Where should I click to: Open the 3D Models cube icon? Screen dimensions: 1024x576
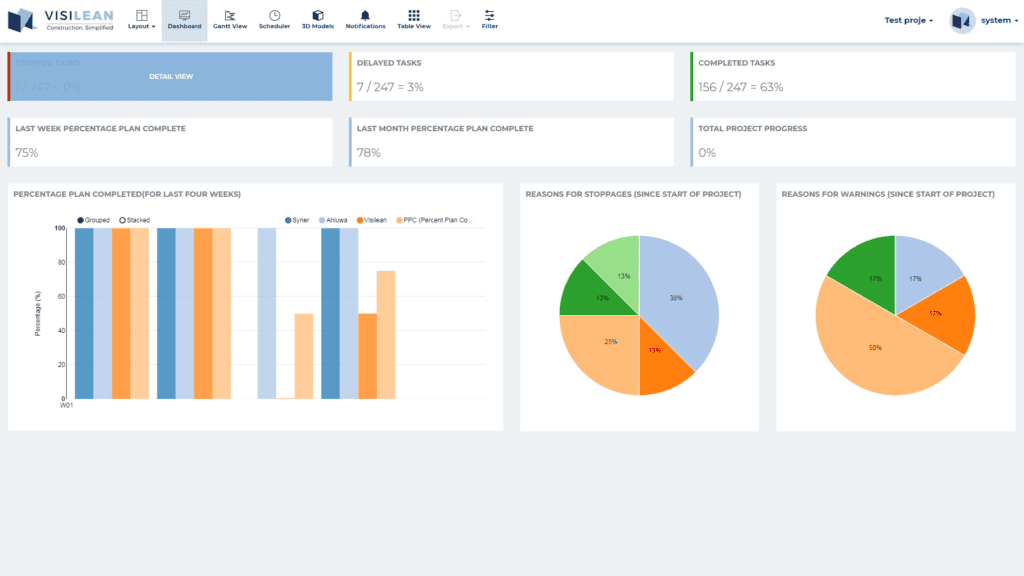pos(318,16)
